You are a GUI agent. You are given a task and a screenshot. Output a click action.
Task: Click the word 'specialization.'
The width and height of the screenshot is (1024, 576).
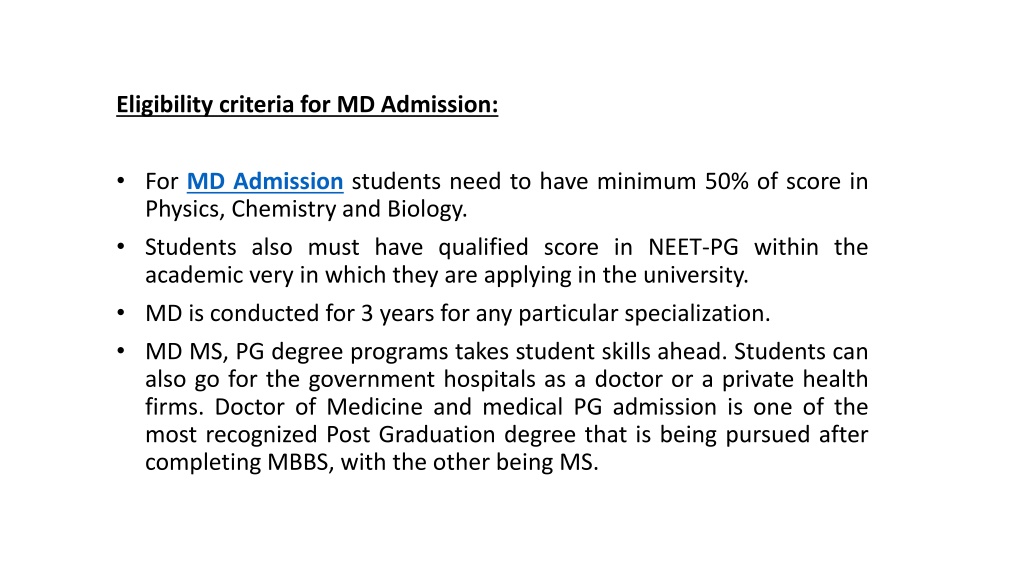[x=697, y=313]
